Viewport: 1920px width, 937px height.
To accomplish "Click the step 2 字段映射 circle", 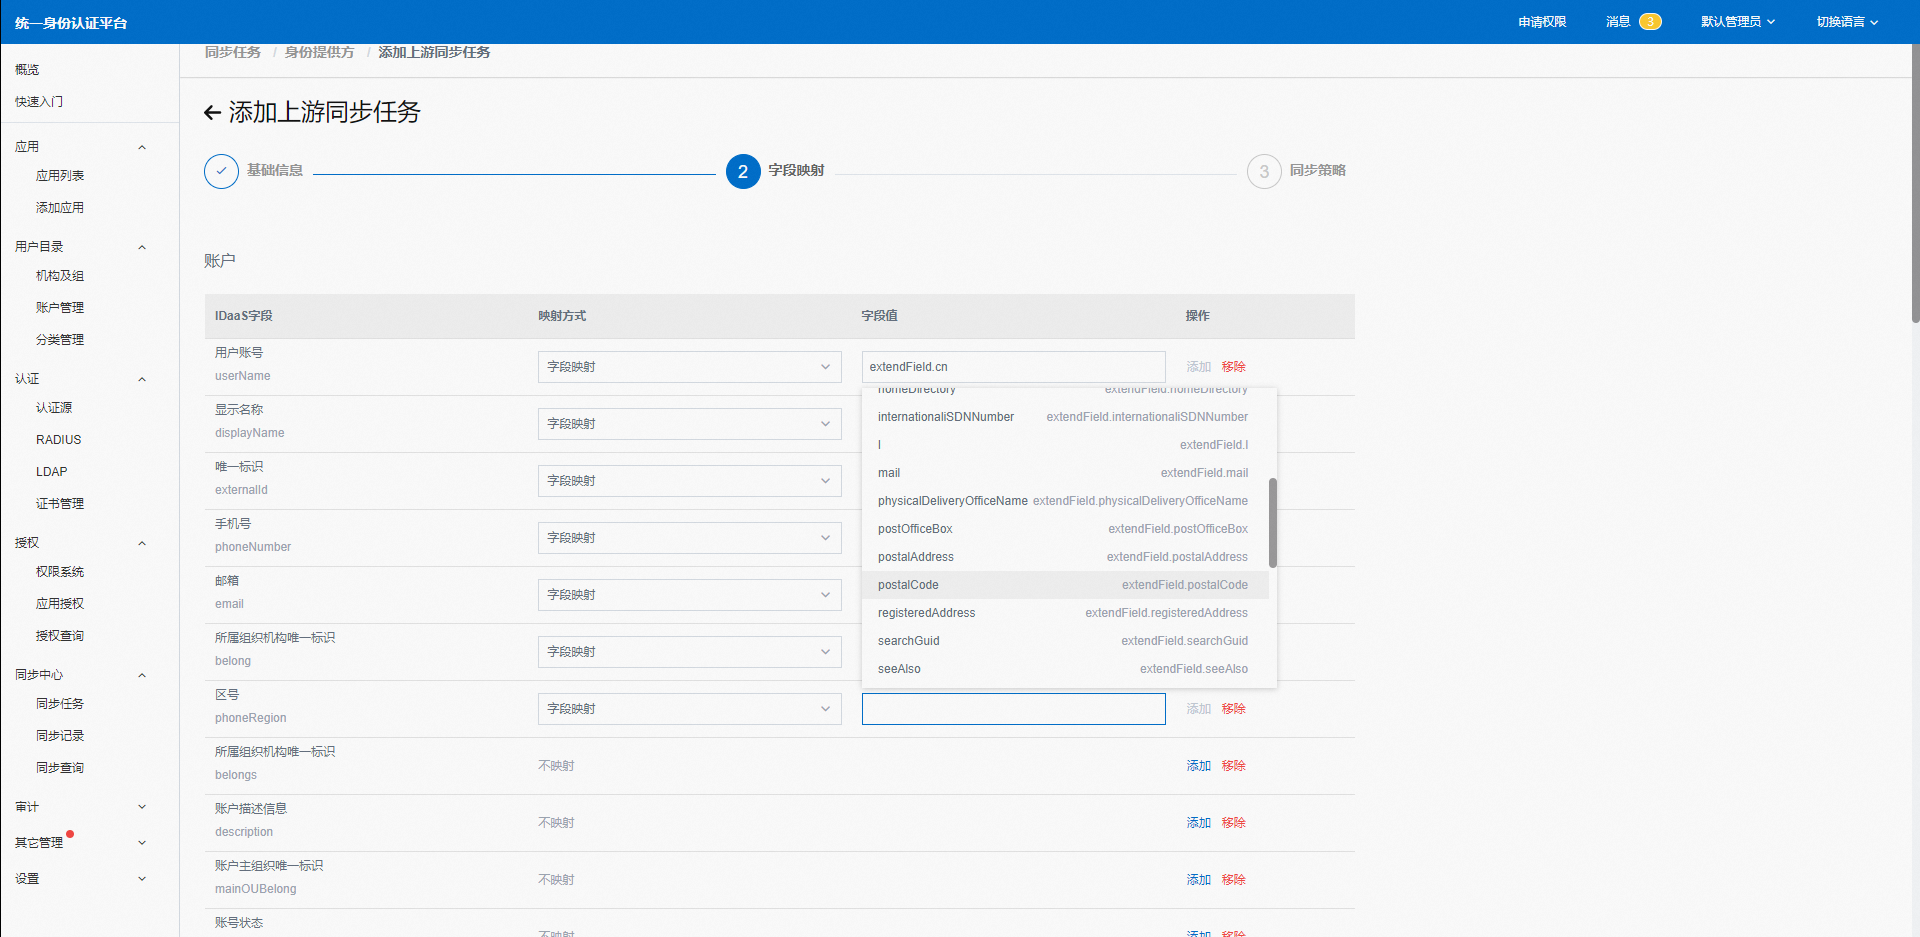I will (x=743, y=172).
